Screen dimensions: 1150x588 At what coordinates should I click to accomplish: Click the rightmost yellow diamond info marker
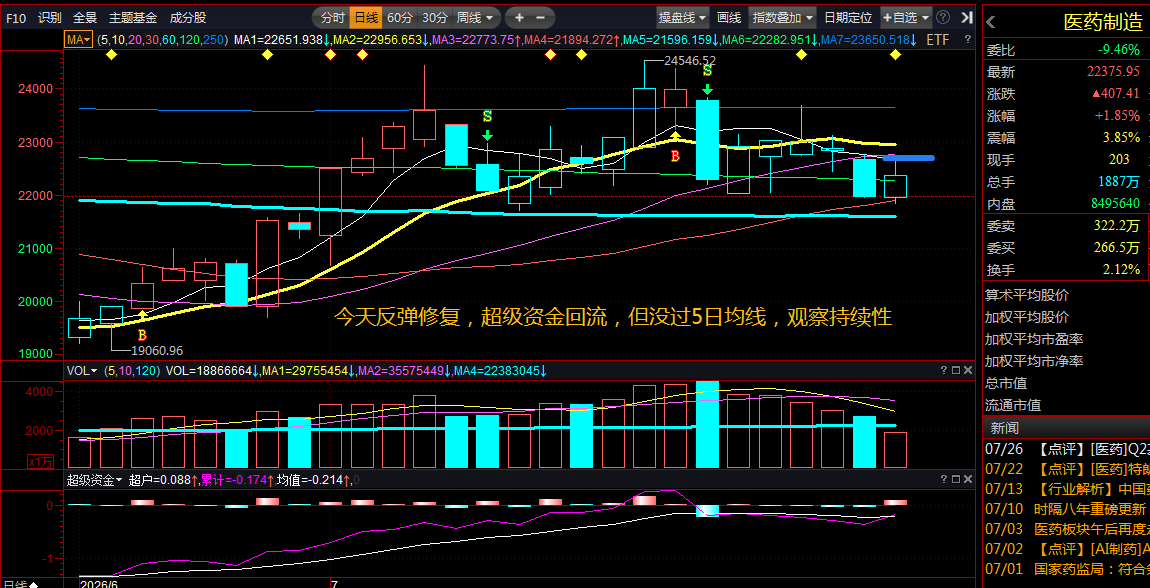pyautogui.click(x=896, y=55)
